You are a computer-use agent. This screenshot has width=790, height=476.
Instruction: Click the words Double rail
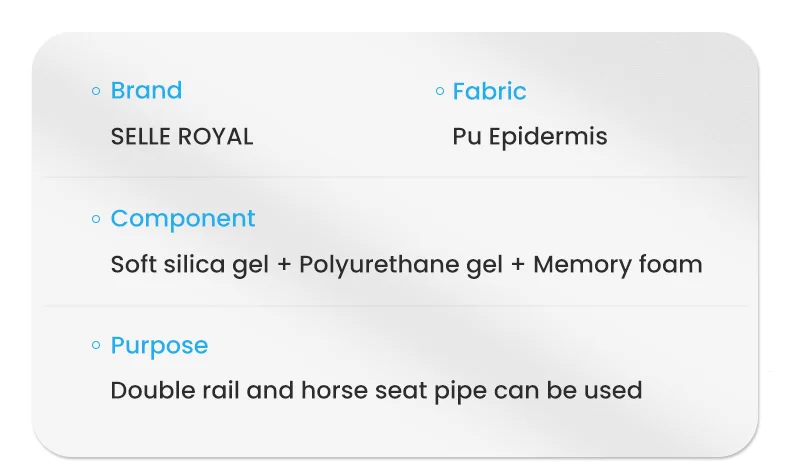point(175,391)
